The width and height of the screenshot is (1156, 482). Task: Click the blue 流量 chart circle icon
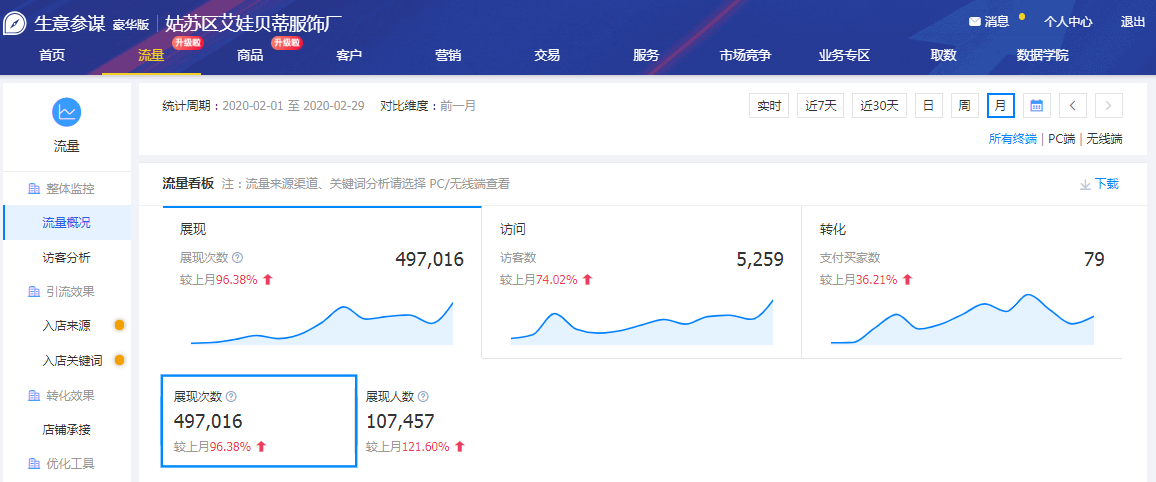pyautogui.click(x=66, y=112)
